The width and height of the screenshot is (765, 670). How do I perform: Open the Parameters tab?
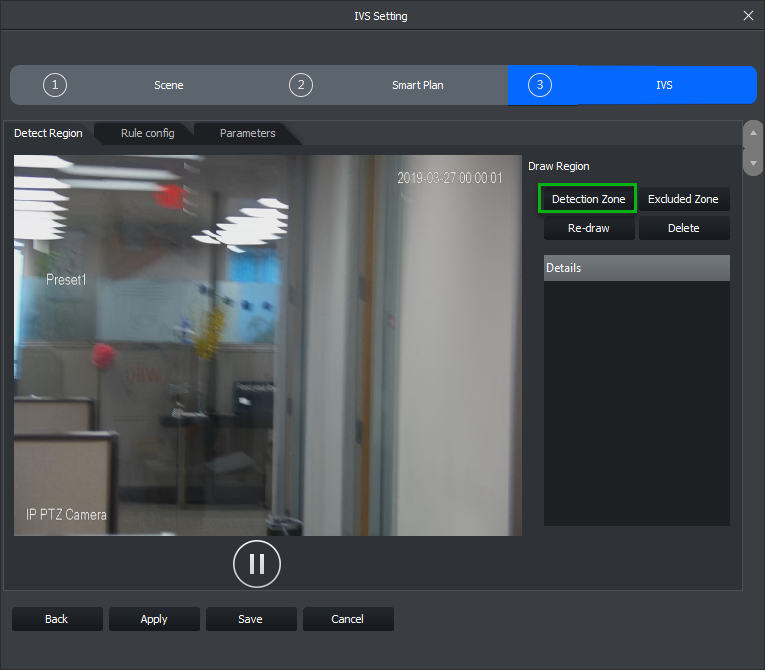247,133
